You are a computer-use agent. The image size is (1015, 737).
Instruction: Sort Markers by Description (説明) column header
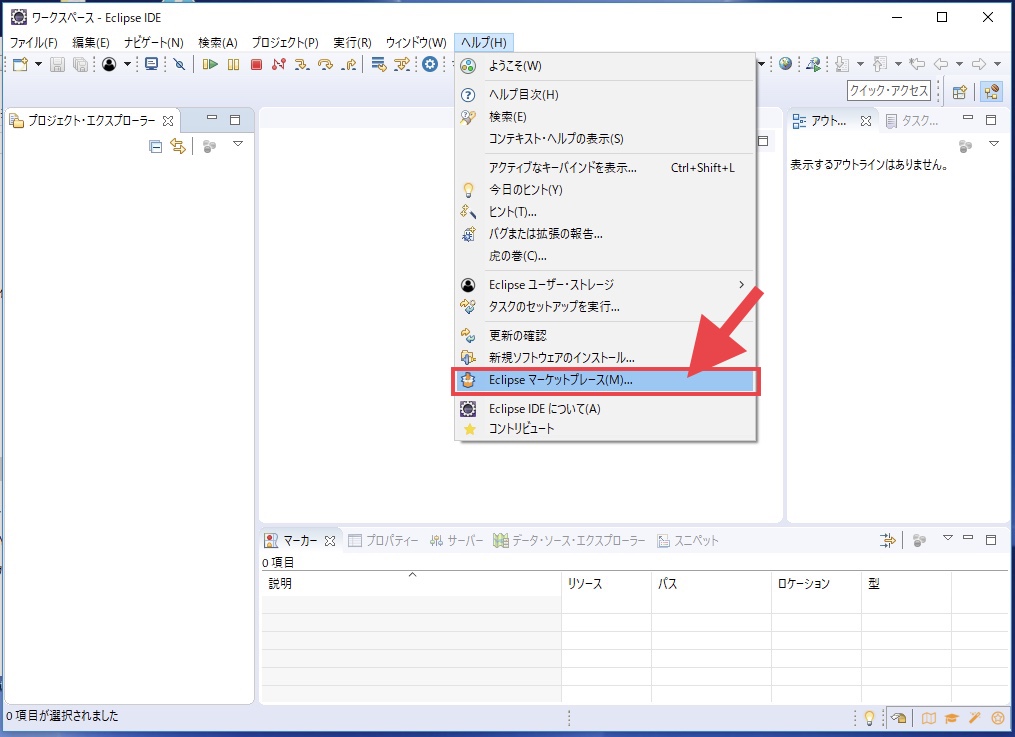click(x=411, y=584)
